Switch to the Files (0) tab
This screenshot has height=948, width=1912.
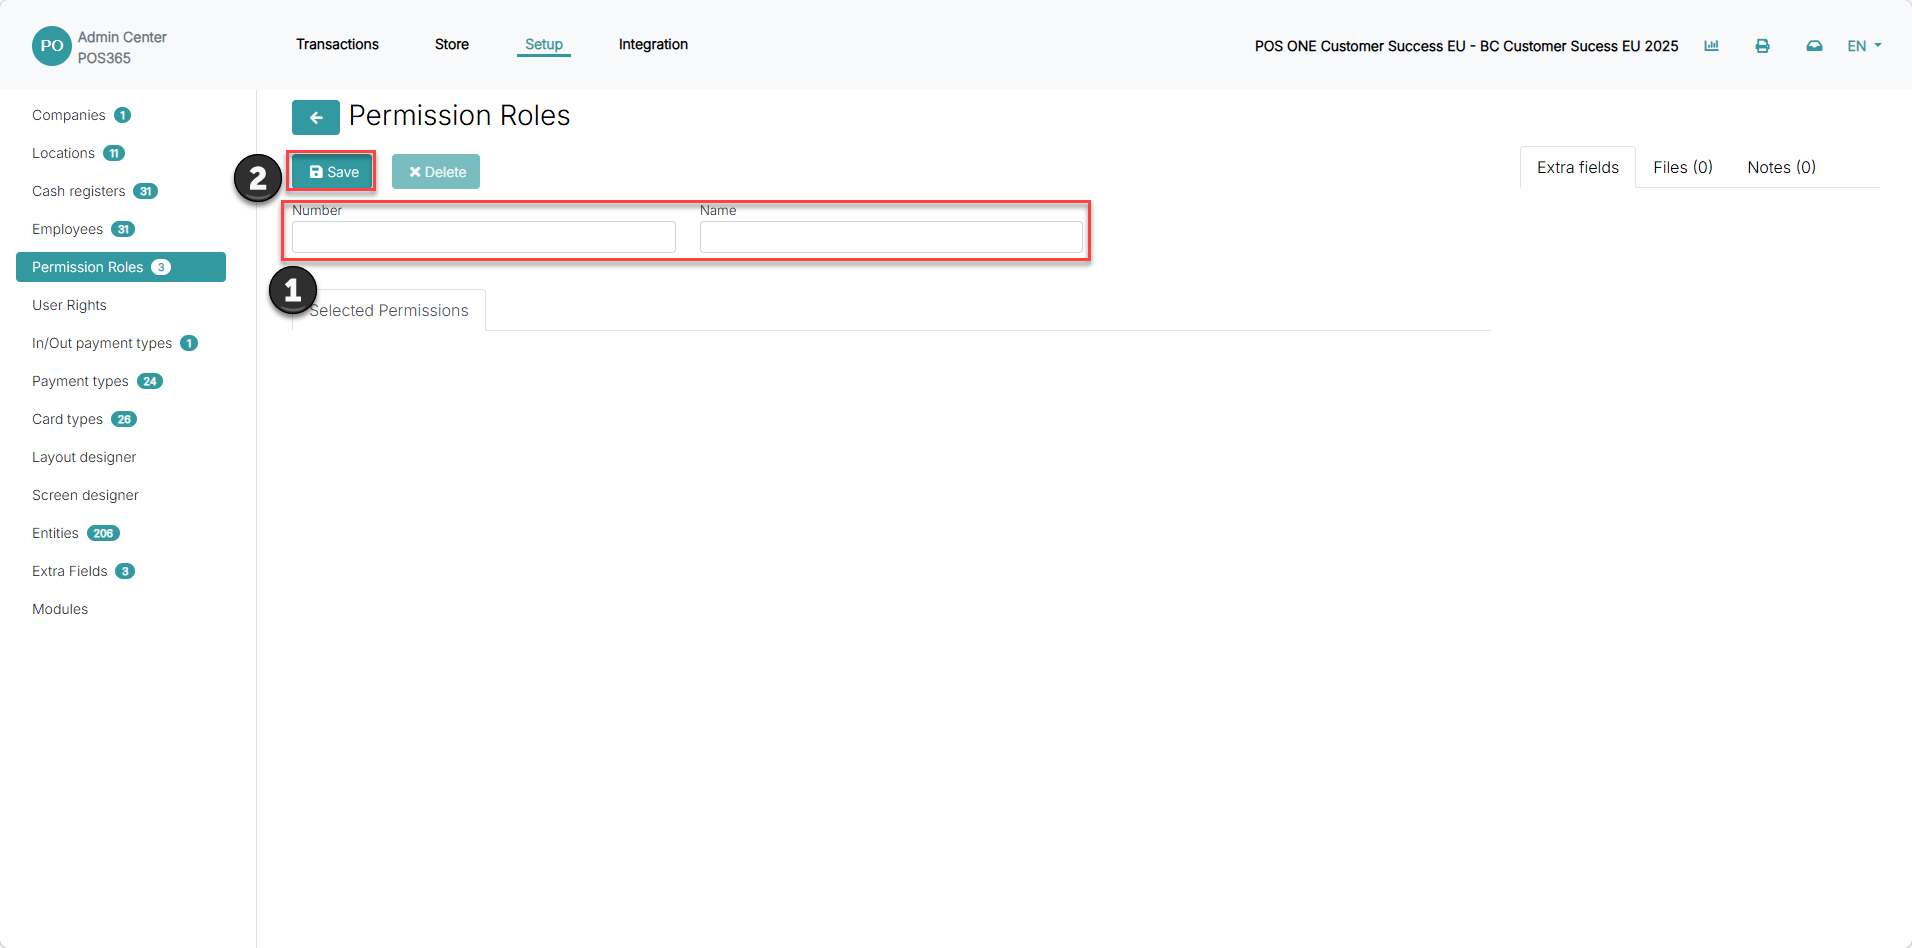click(x=1683, y=167)
